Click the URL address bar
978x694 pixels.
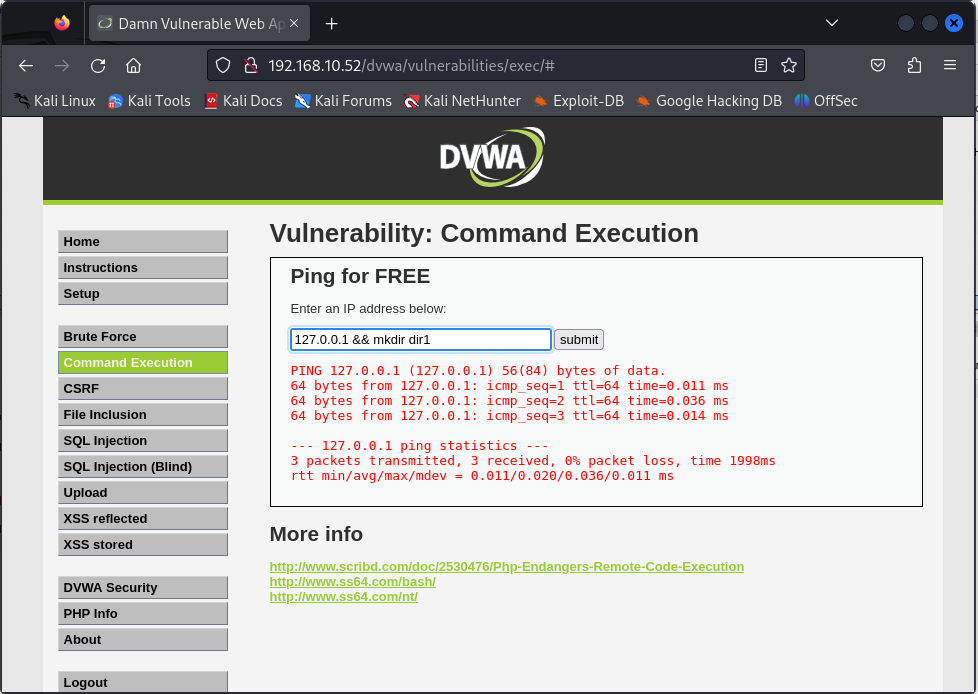505,65
